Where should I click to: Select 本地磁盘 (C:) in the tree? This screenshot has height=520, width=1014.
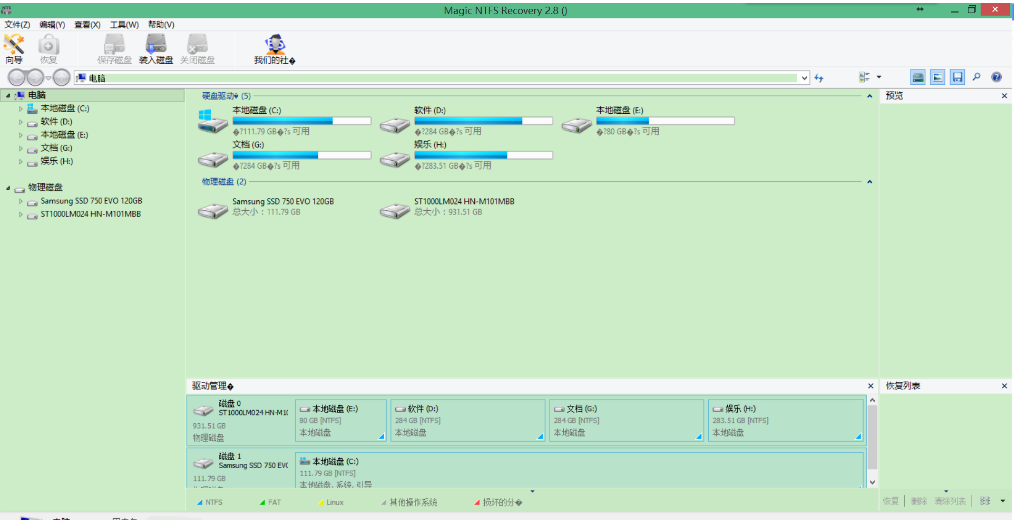pos(65,109)
